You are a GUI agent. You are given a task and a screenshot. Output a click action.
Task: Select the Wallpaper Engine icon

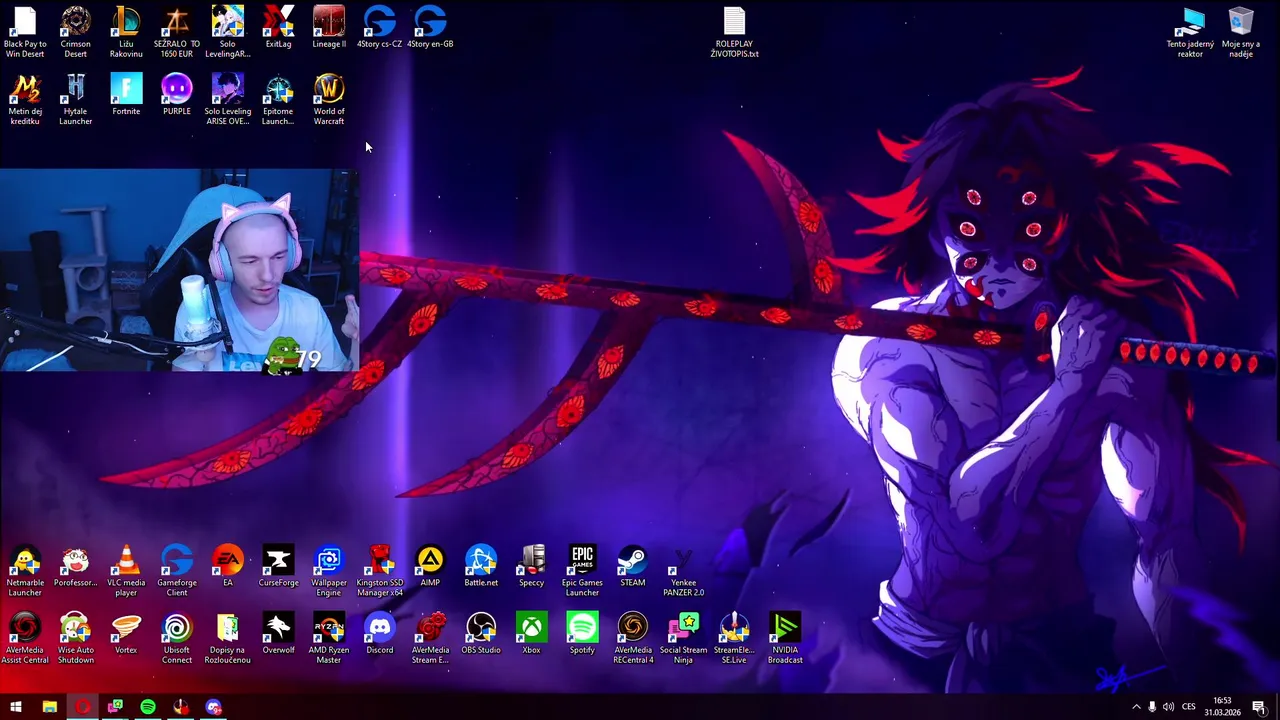(x=329, y=571)
